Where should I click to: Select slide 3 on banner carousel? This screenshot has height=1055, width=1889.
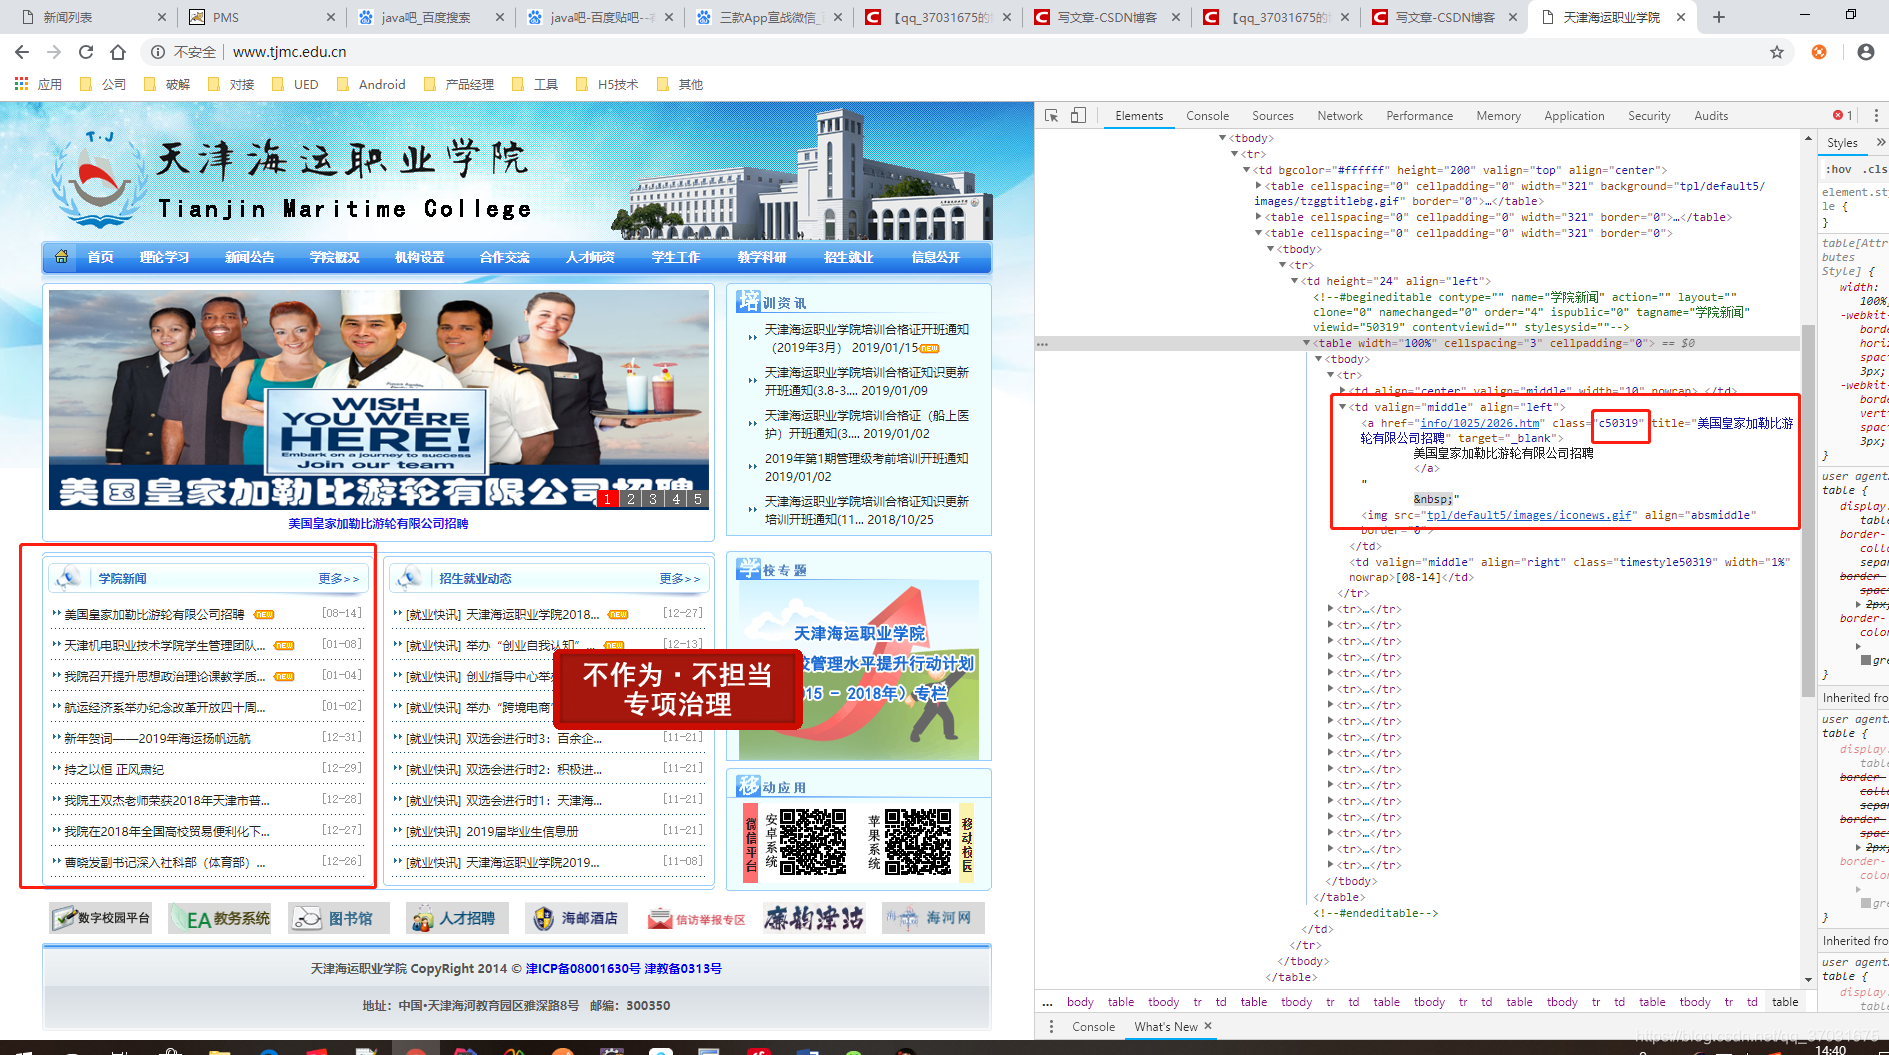[653, 498]
